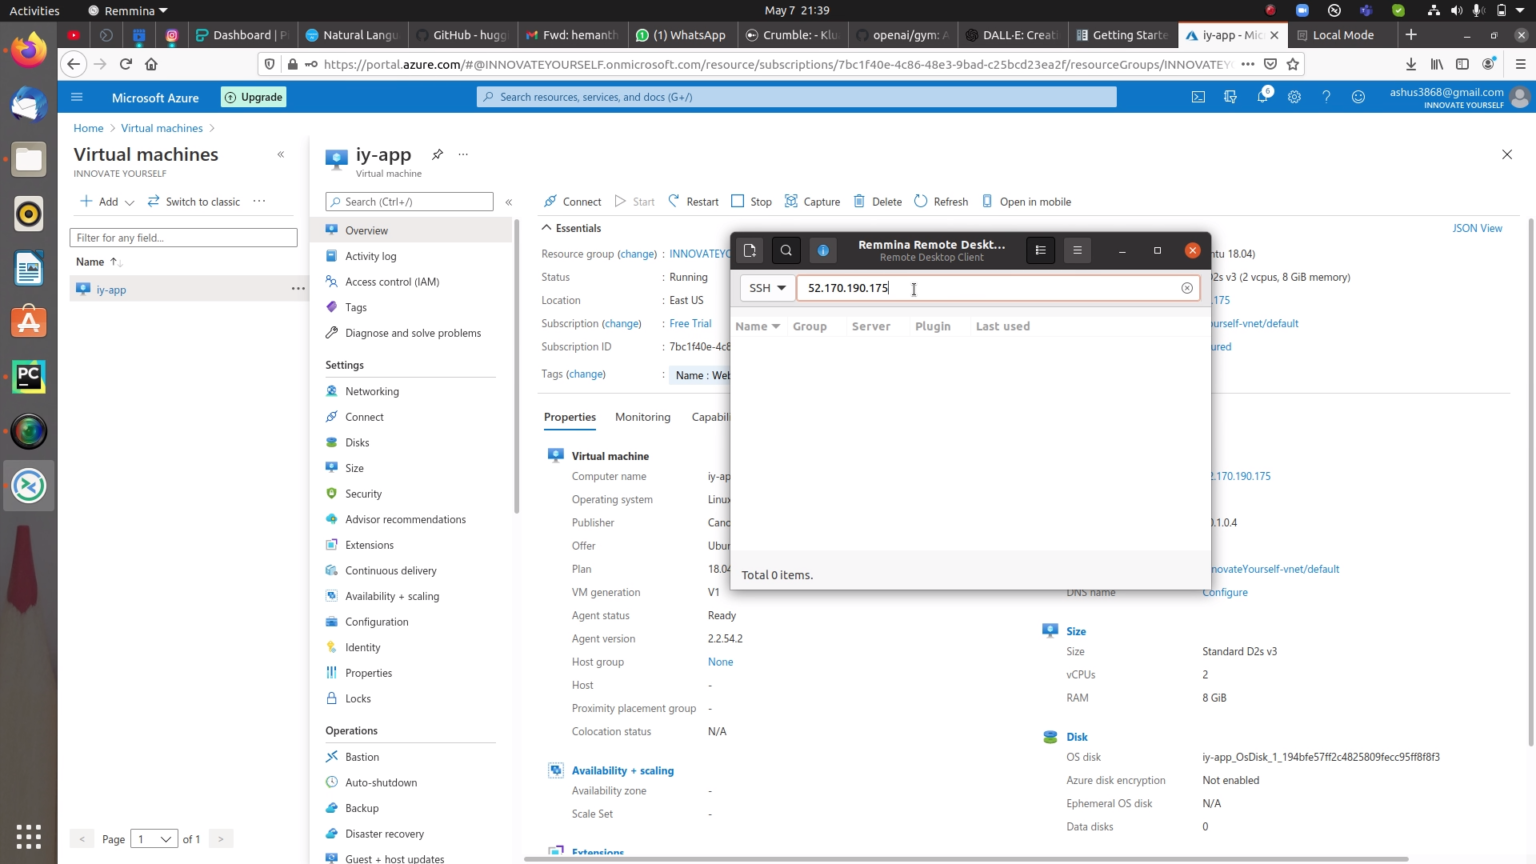
Task: Open the SSH protocol dropdown
Action: [766, 288]
